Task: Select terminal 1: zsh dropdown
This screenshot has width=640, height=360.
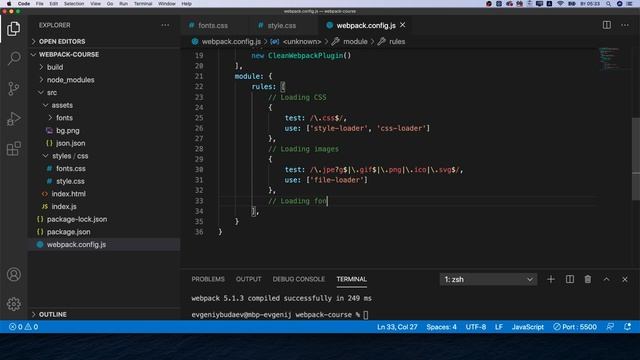Action: click(488, 280)
